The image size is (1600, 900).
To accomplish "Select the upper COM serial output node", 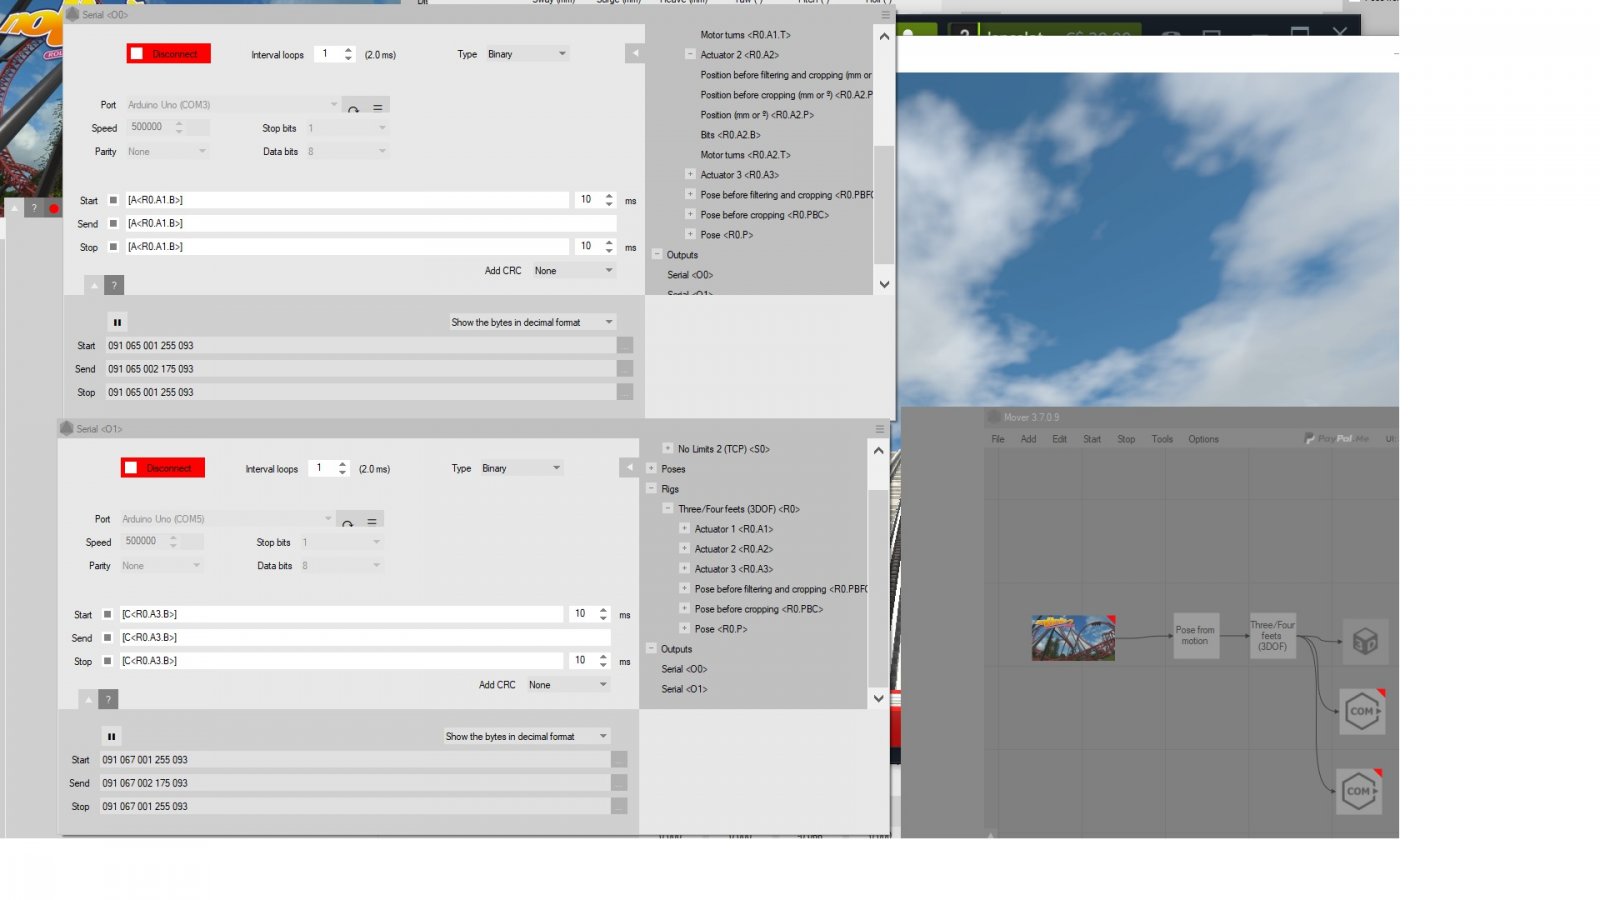I will click(1361, 712).
